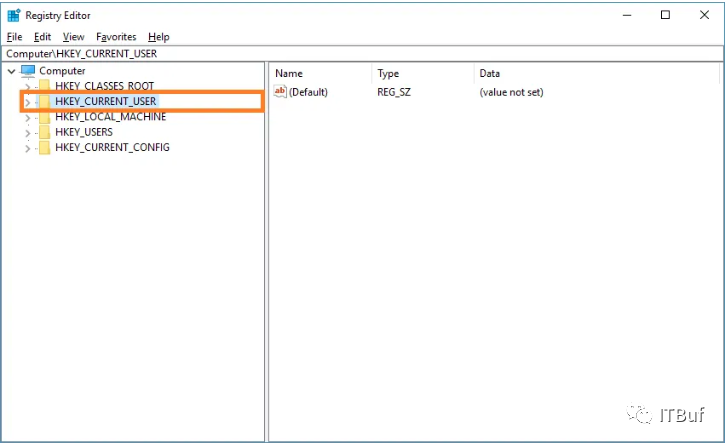Collapse the Computer tree node
This screenshot has height=445, width=727.
tap(12, 71)
